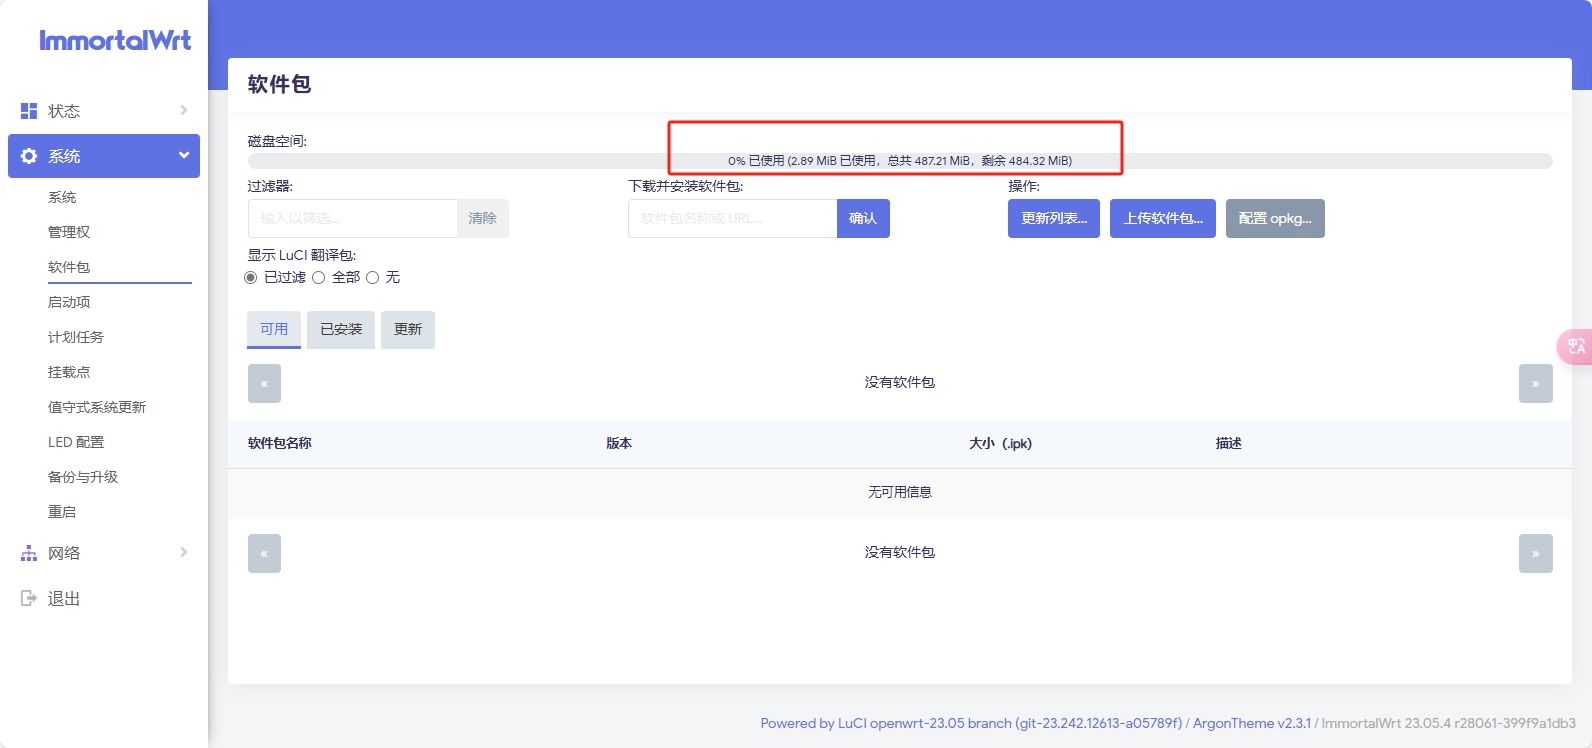Focus the package name or URL input

[x=733, y=218]
